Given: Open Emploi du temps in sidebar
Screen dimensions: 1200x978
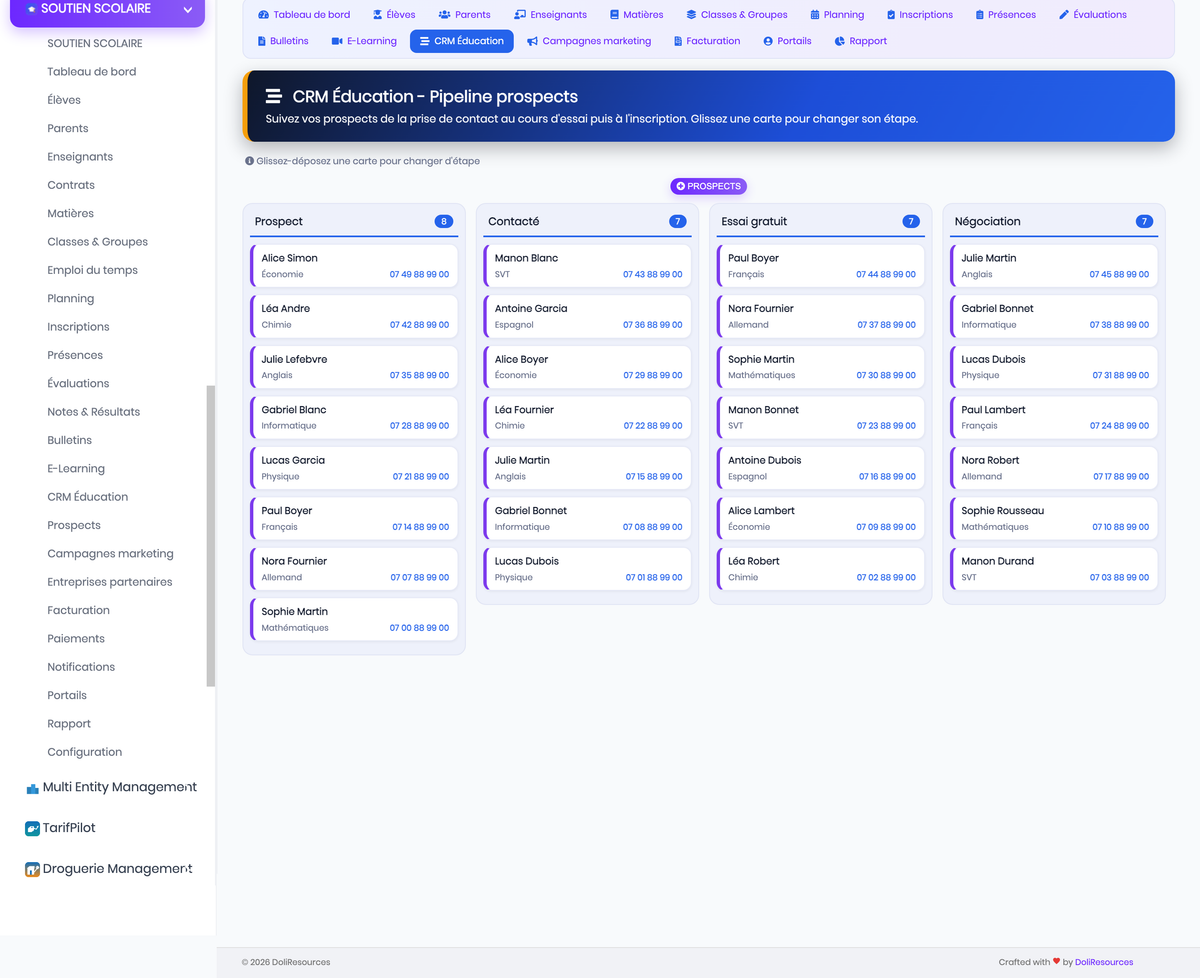Looking at the screenshot, I should (x=92, y=270).
